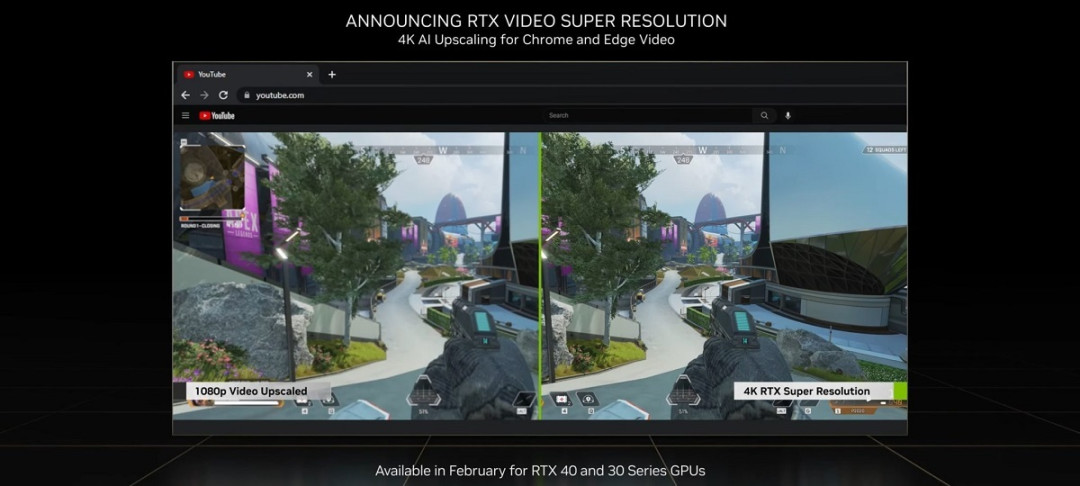Click the squads left counter in right video
This screenshot has width=1080, height=486.
(884, 149)
